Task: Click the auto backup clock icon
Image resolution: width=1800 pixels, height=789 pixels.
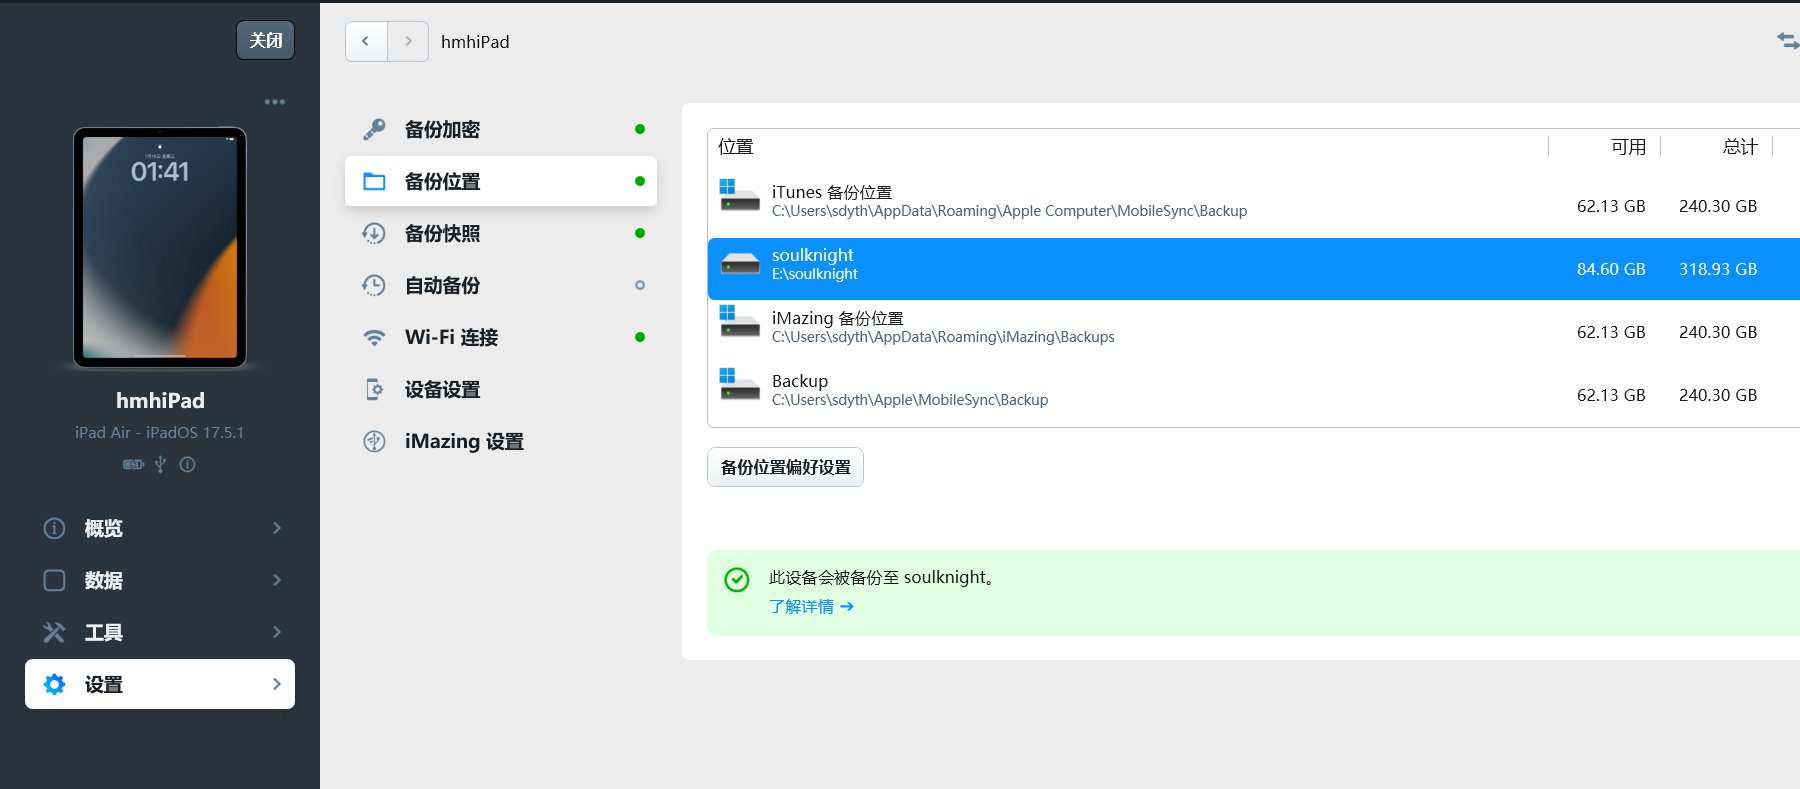Action: tap(374, 286)
